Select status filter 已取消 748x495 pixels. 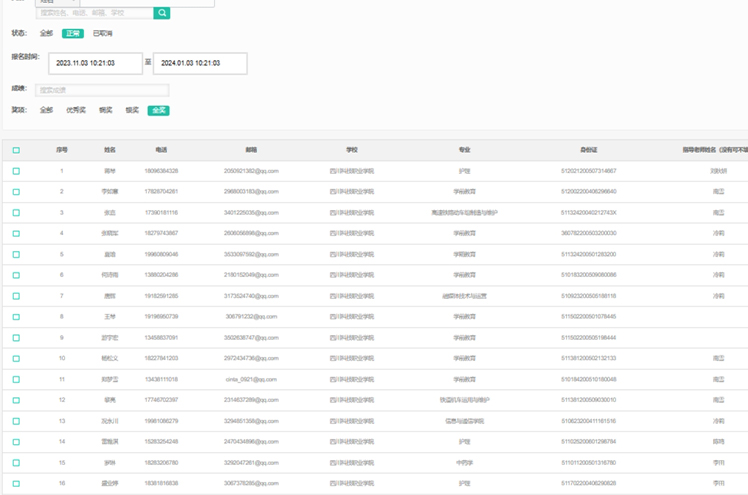(x=102, y=33)
